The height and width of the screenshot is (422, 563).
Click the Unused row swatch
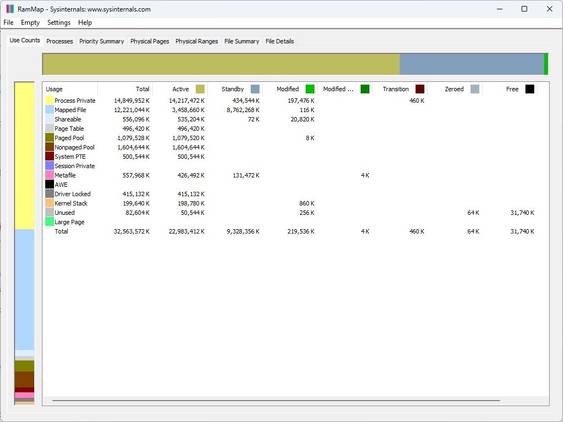point(50,212)
